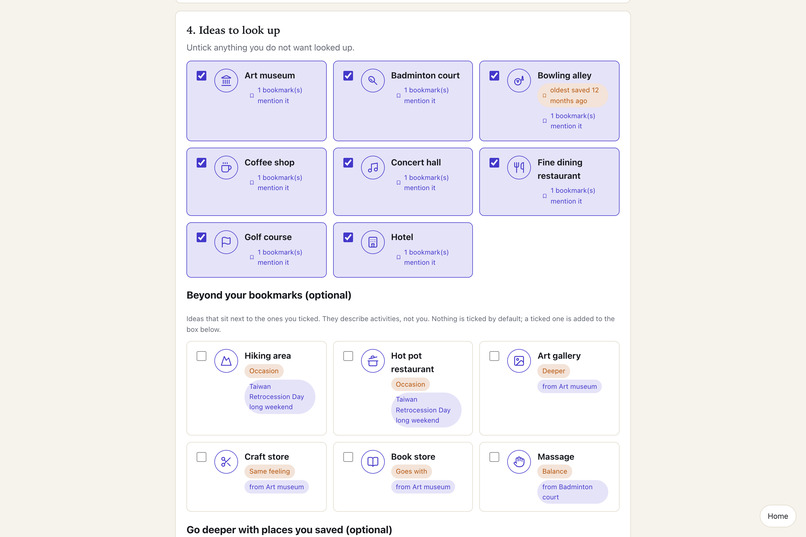Click the 'Goes with' tag on Book store
The height and width of the screenshot is (537, 806).
(411, 471)
